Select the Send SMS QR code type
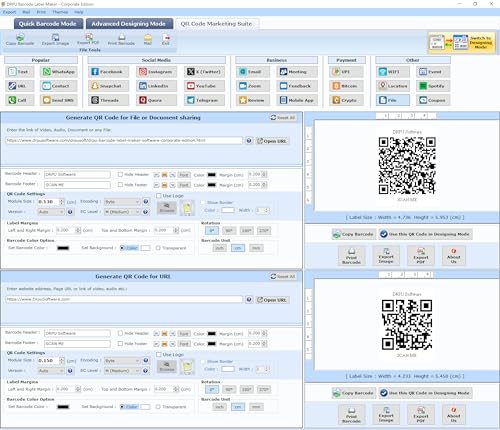The width and height of the screenshot is (500, 430). point(59,100)
